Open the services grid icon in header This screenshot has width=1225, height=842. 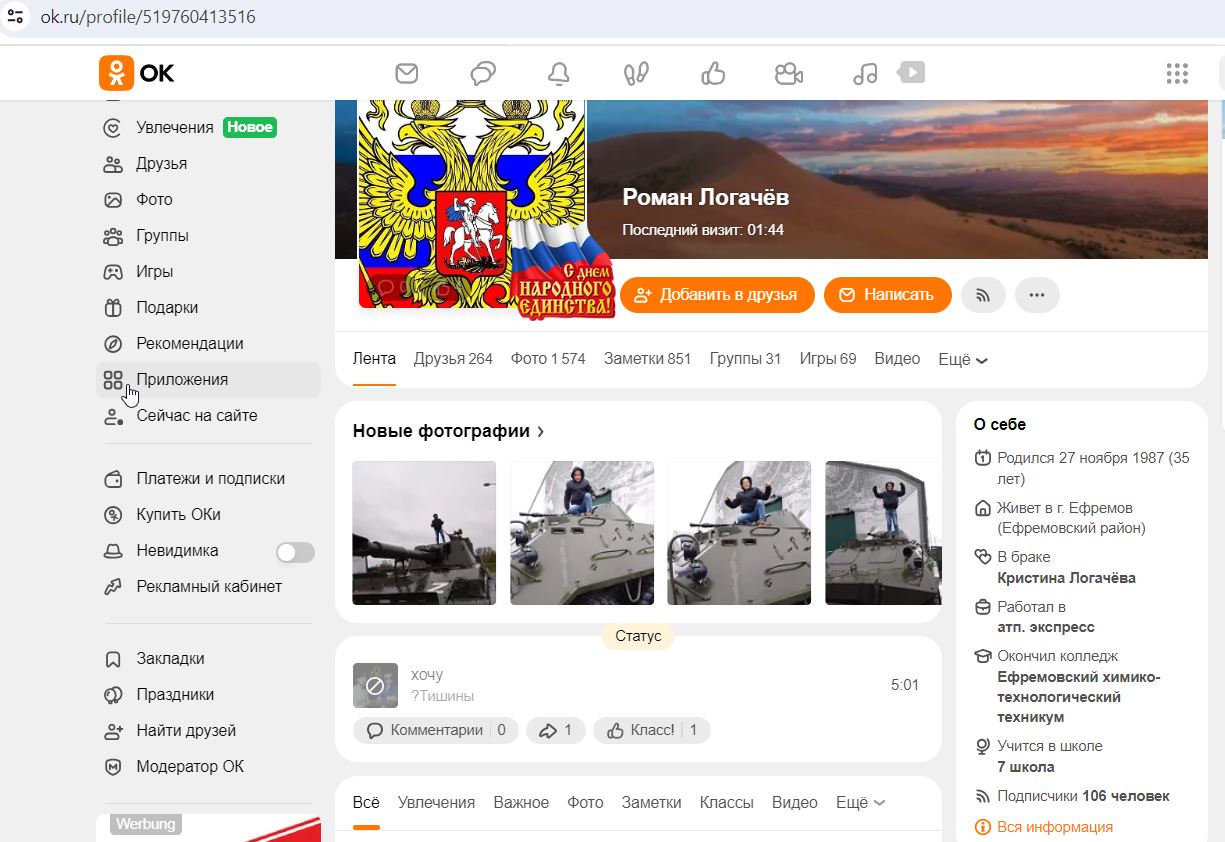[x=1177, y=73]
